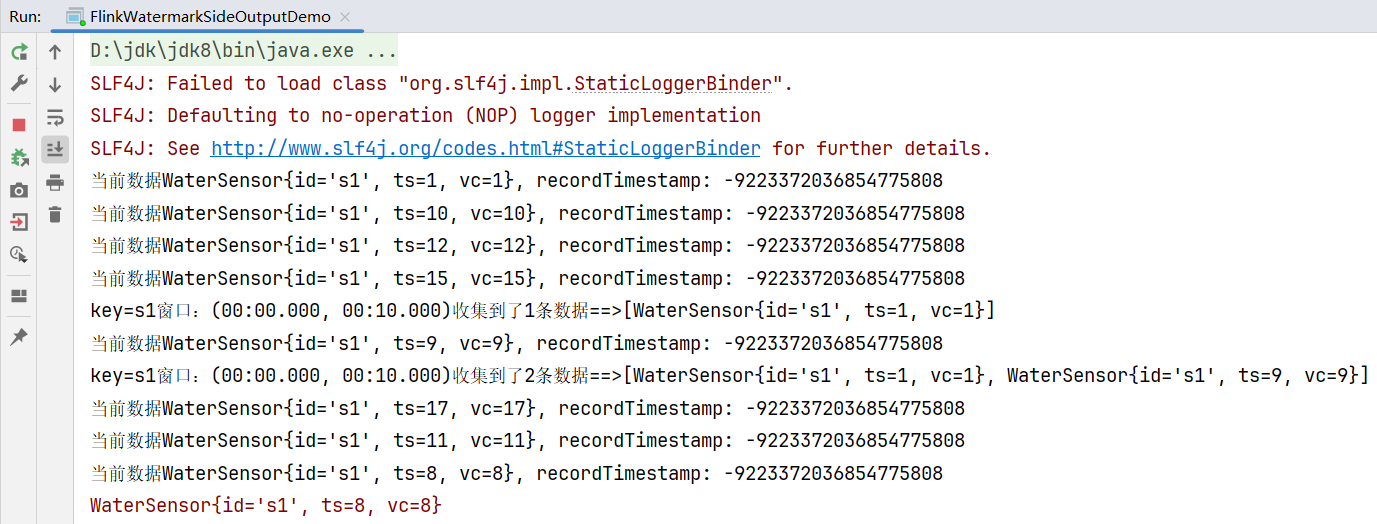Click the attach debugger bug icon

click(x=19, y=157)
